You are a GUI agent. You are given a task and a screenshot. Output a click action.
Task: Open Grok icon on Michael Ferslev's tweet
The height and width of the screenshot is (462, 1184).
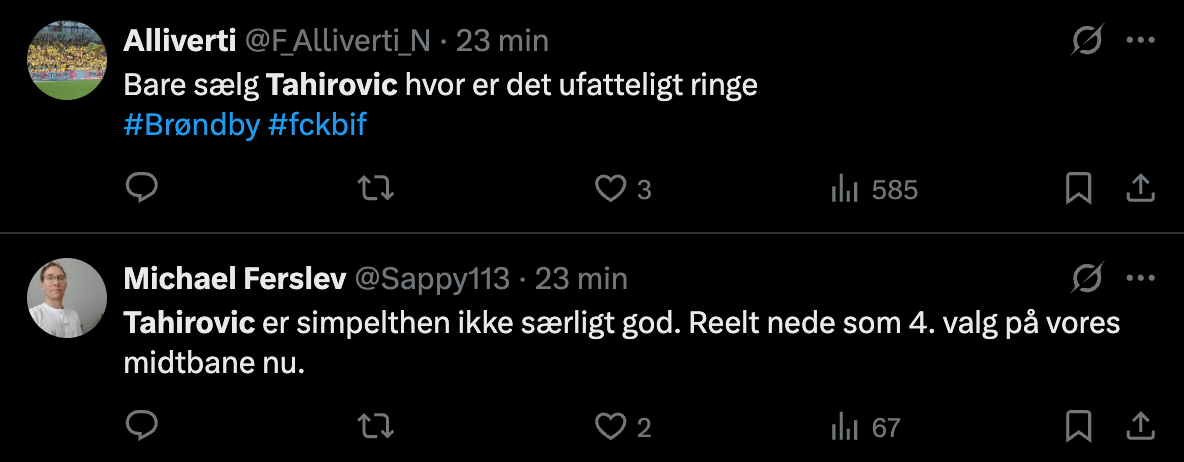[1086, 278]
